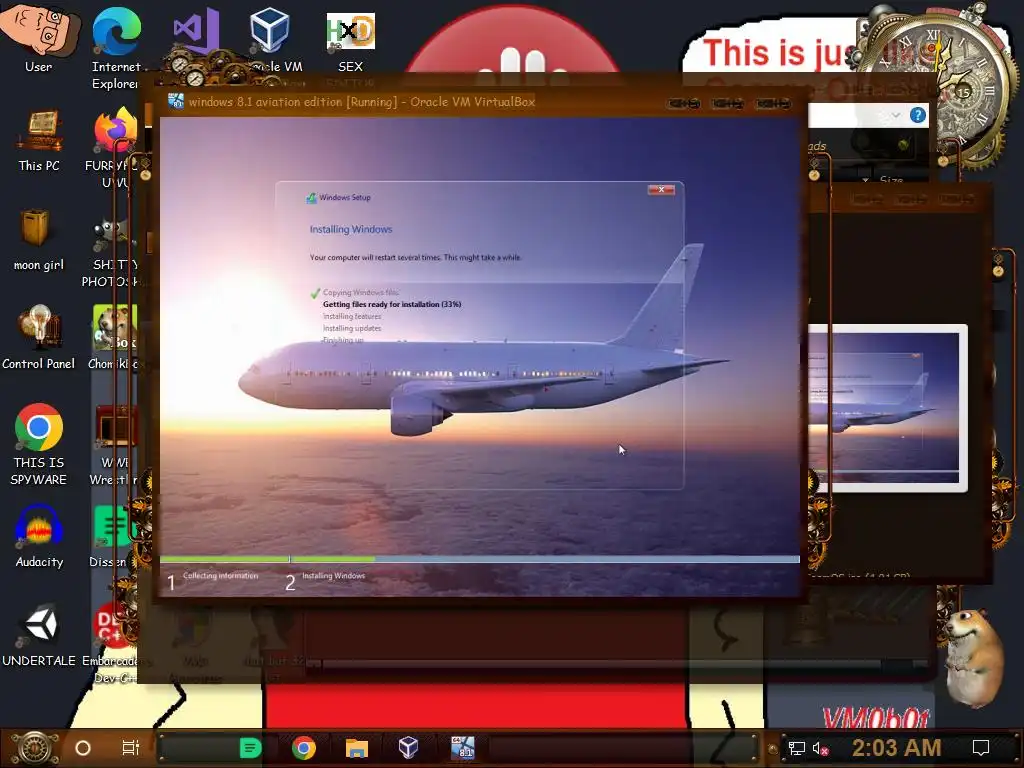Open the moon girl folder icon
The image size is (1024, 768).
(x=39, y=238)
